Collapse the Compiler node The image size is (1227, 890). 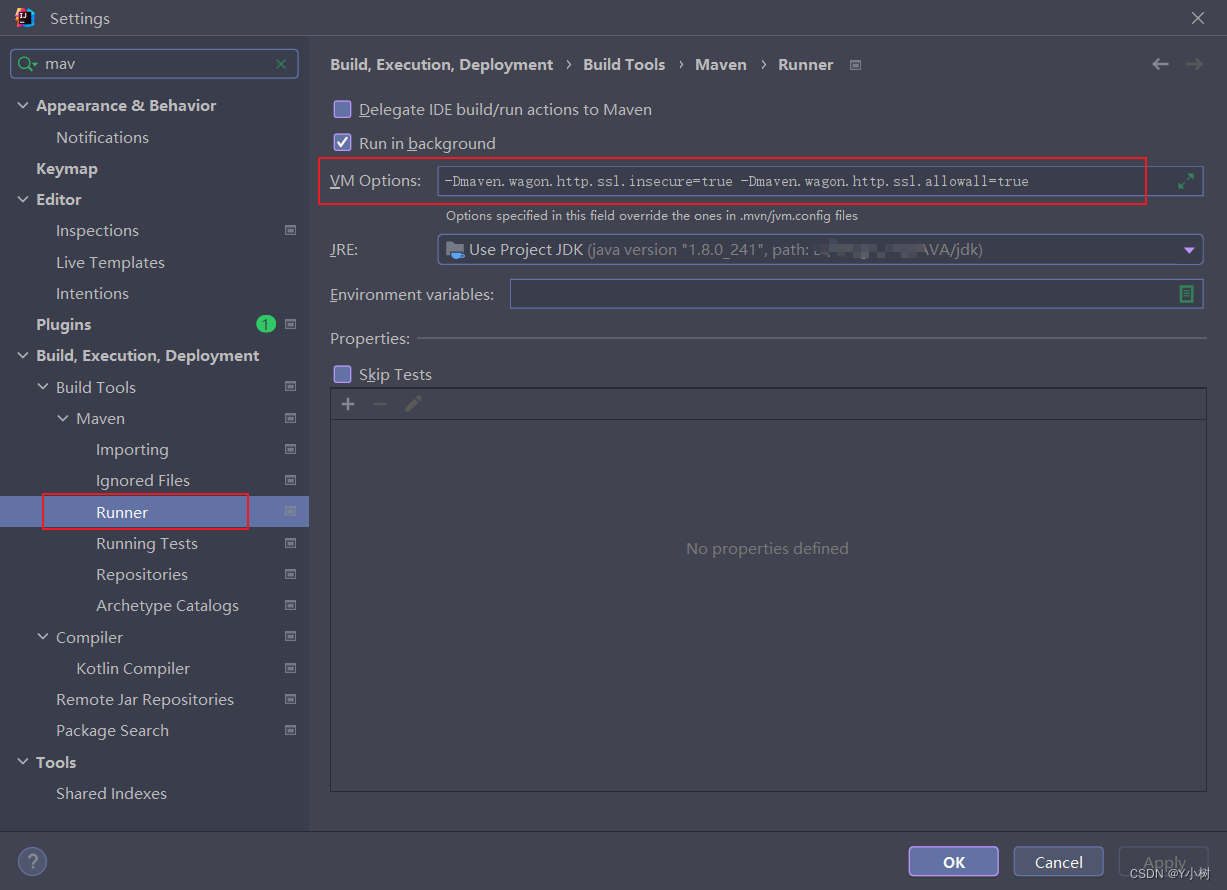pos(43,637)
